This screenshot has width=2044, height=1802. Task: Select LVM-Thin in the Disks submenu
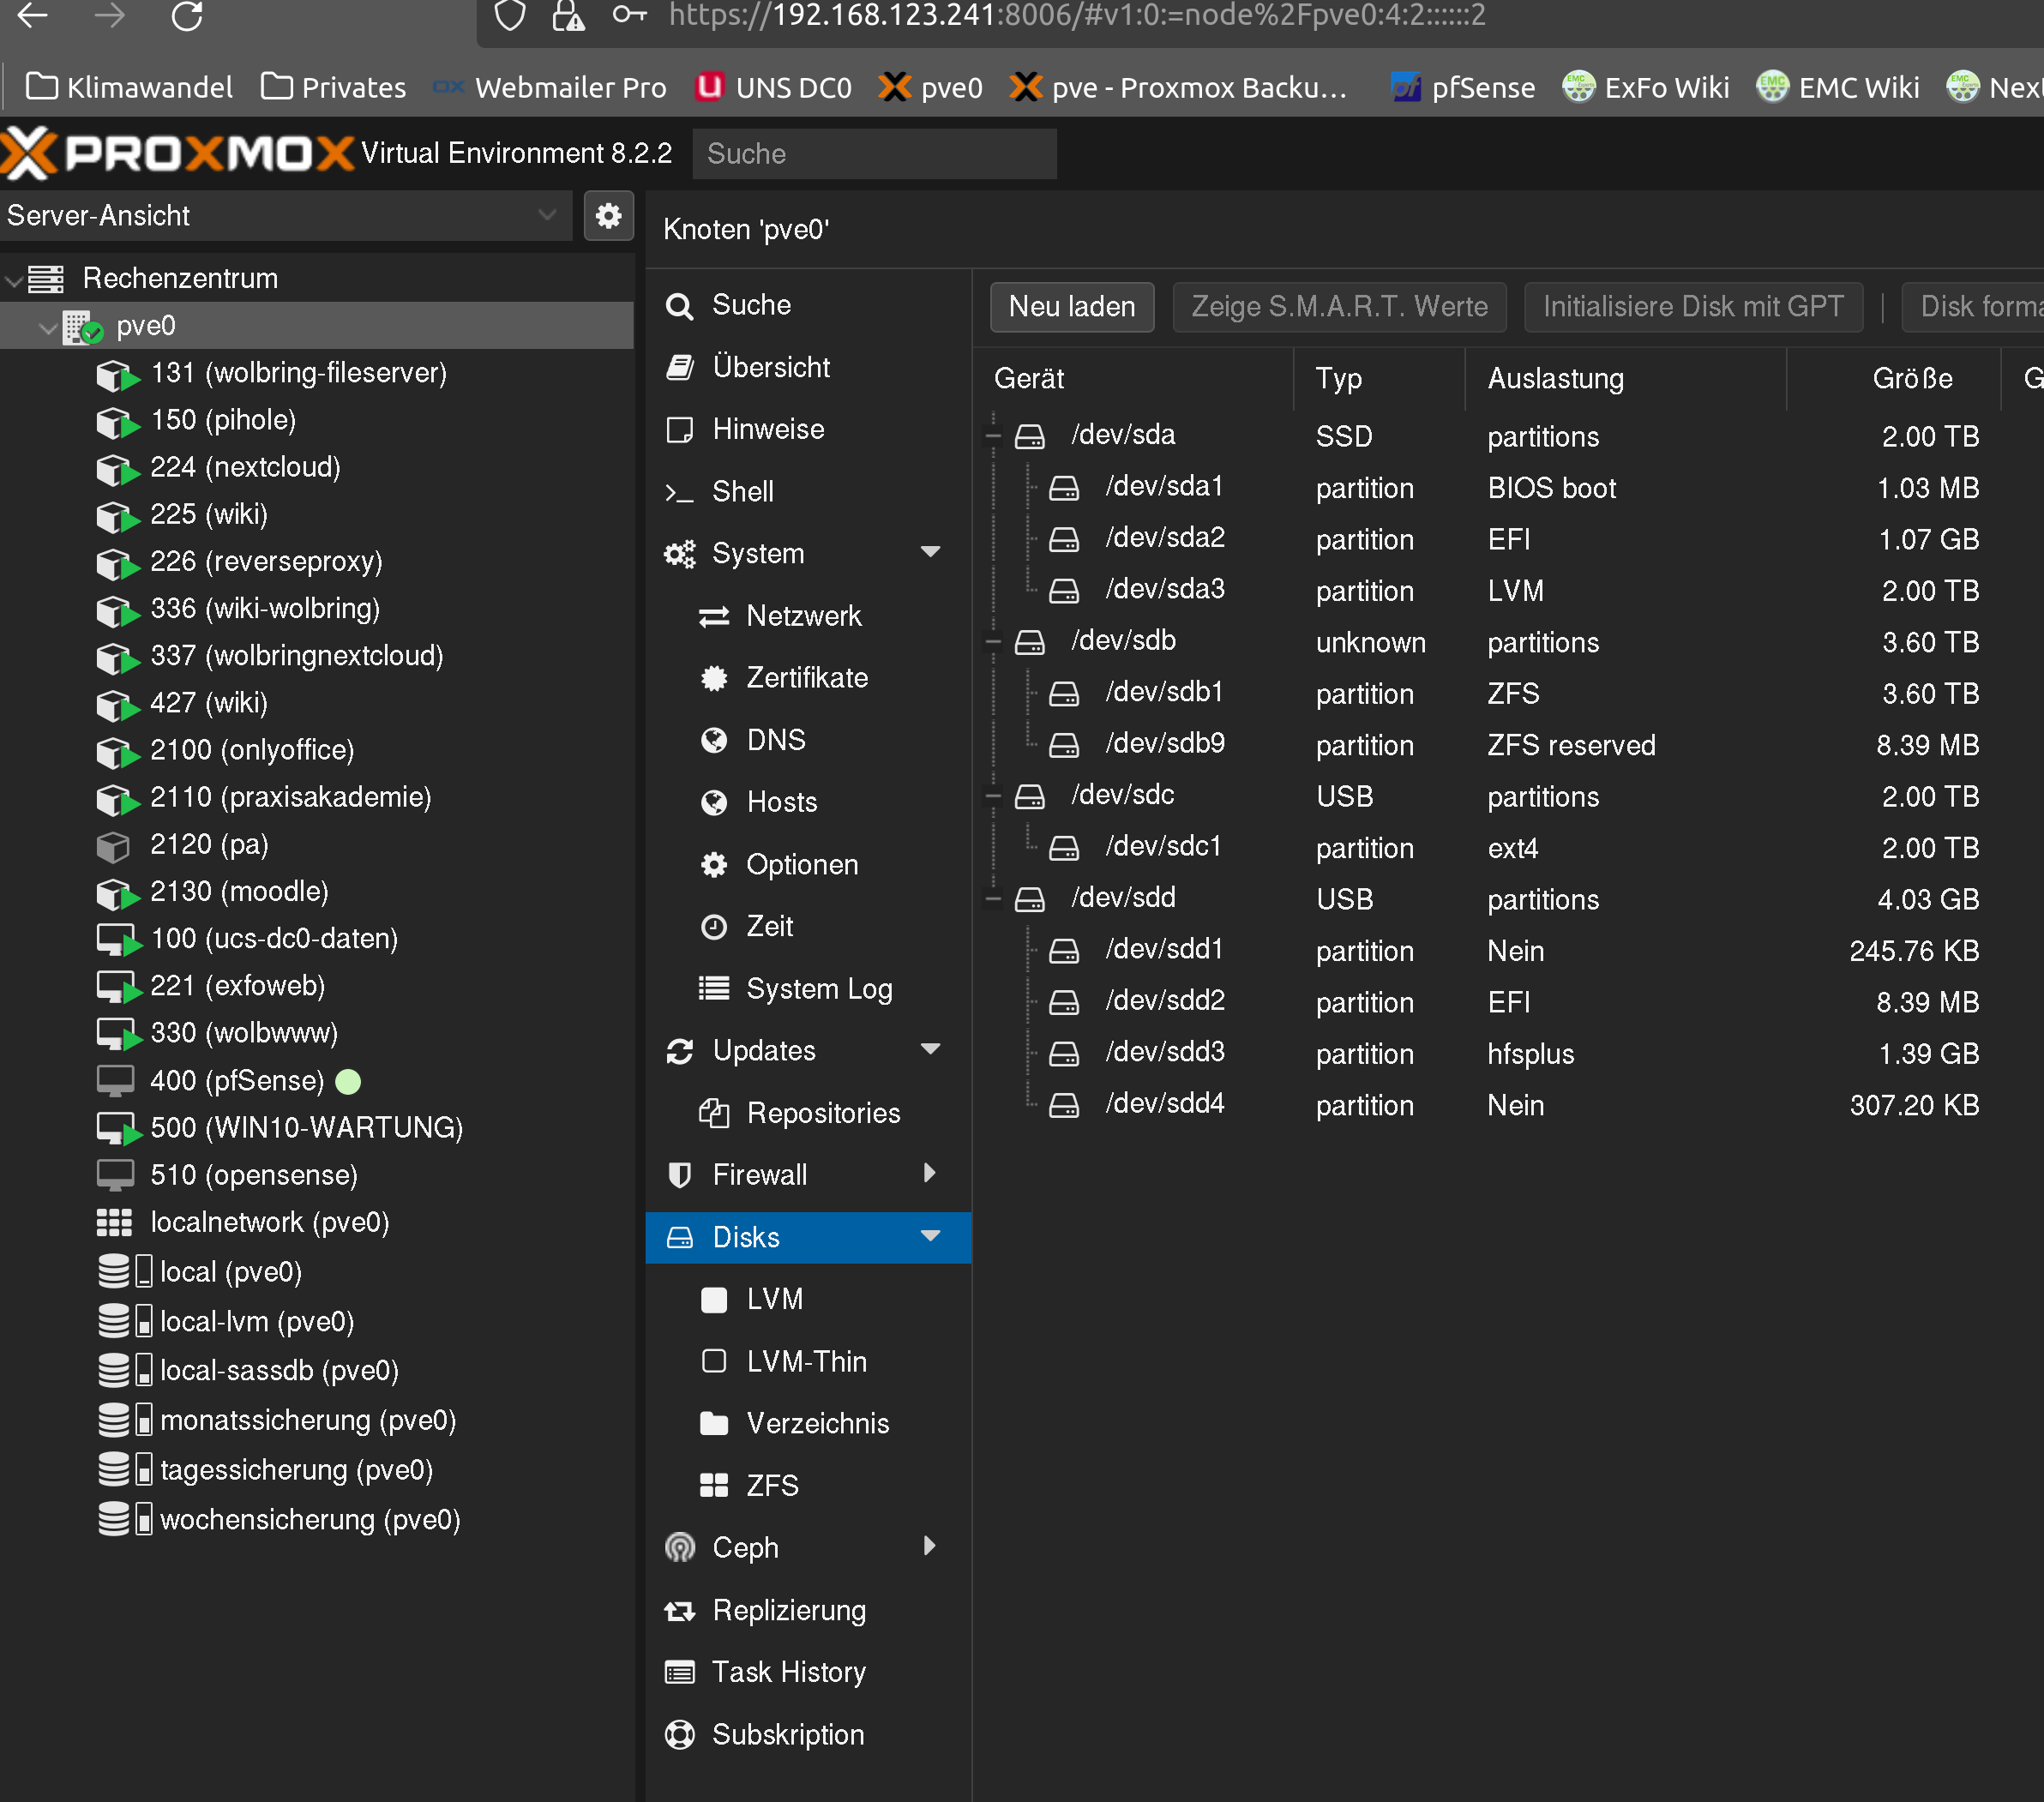(808, 1360)
